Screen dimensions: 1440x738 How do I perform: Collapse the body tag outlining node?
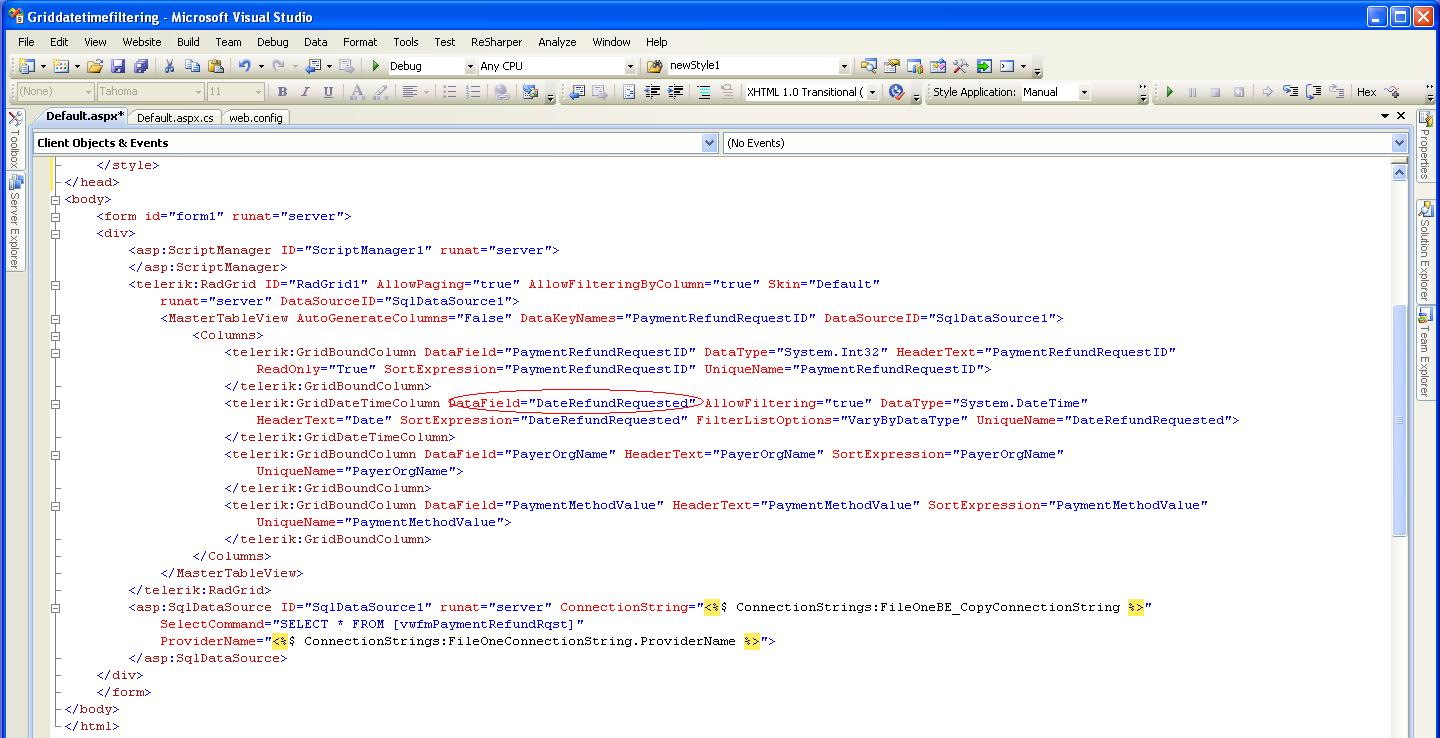coord(56,199)
